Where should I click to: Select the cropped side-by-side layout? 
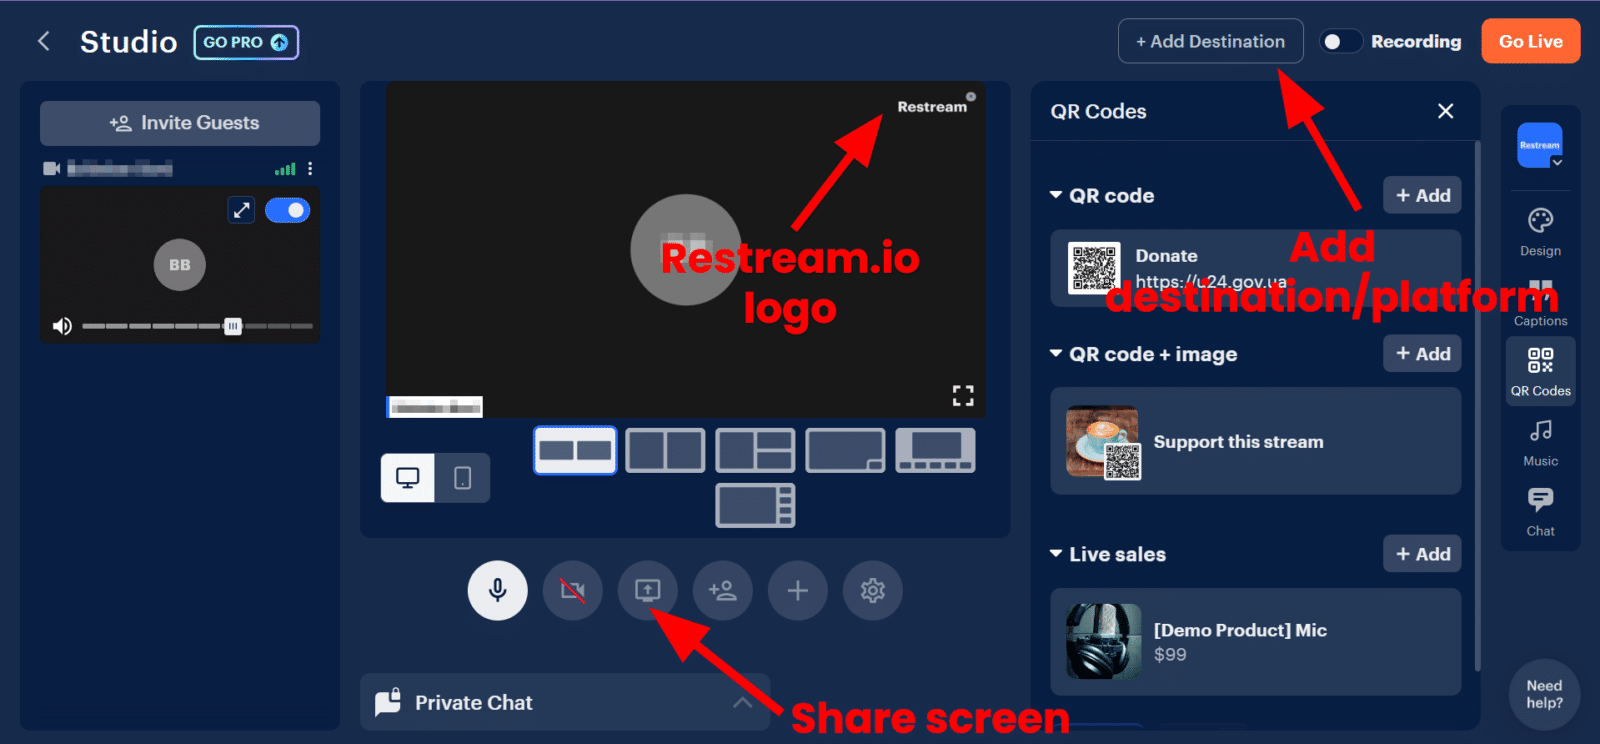(x=575, y=450)
